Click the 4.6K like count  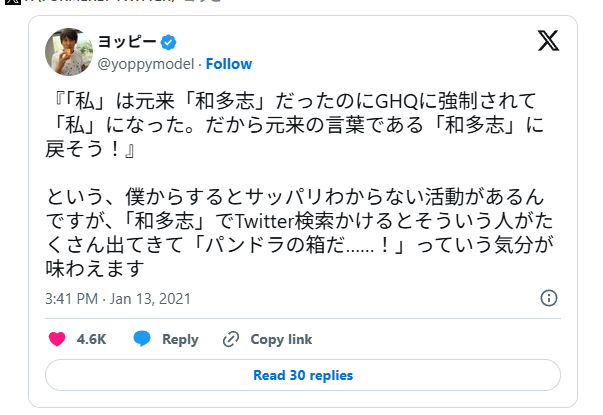[91, 339]
